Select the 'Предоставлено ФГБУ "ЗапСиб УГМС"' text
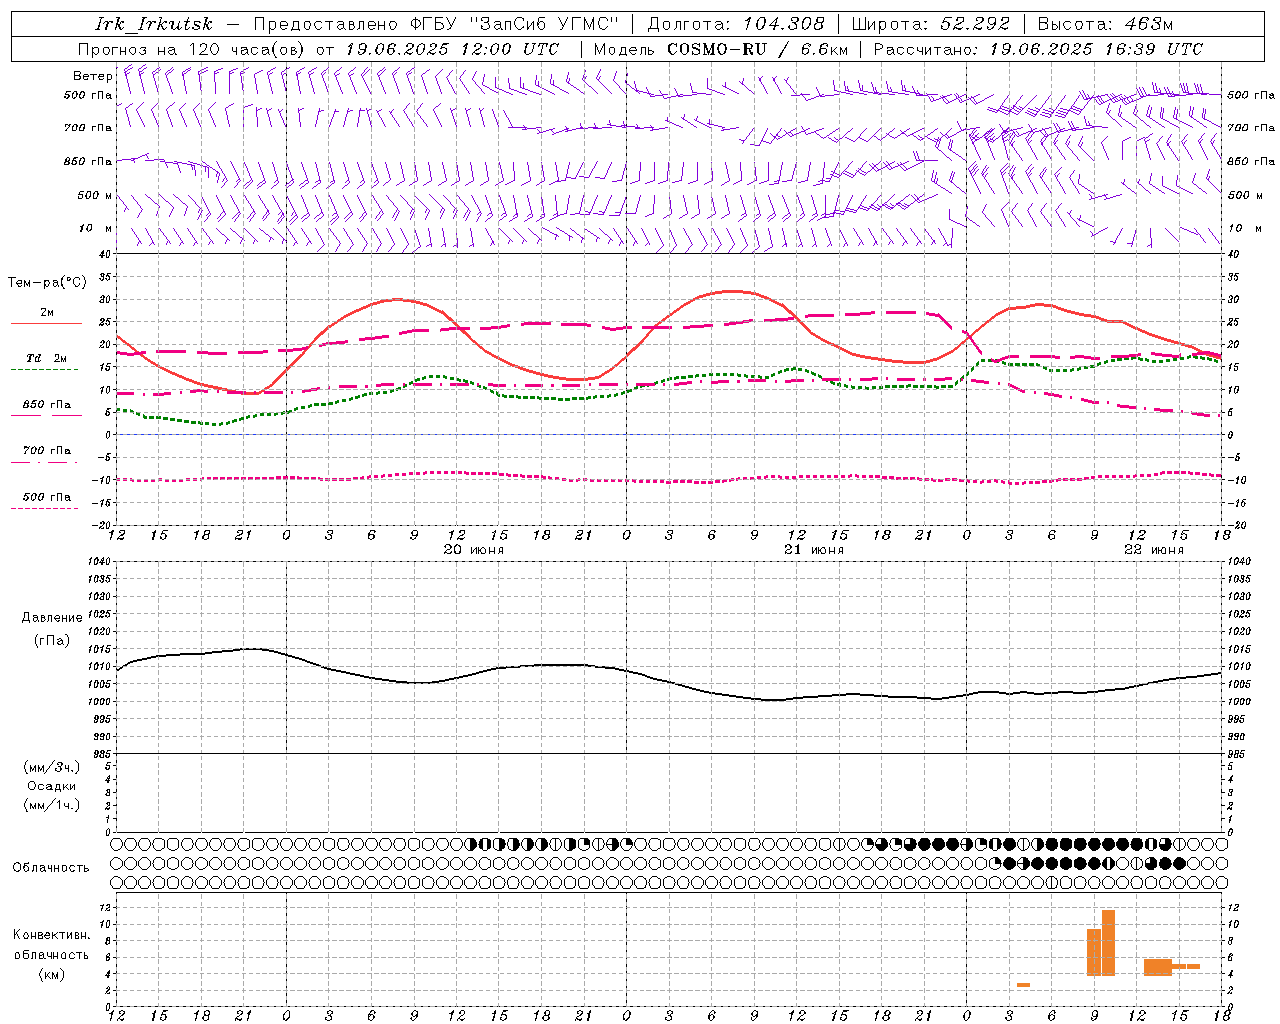 tap(436, 24)
